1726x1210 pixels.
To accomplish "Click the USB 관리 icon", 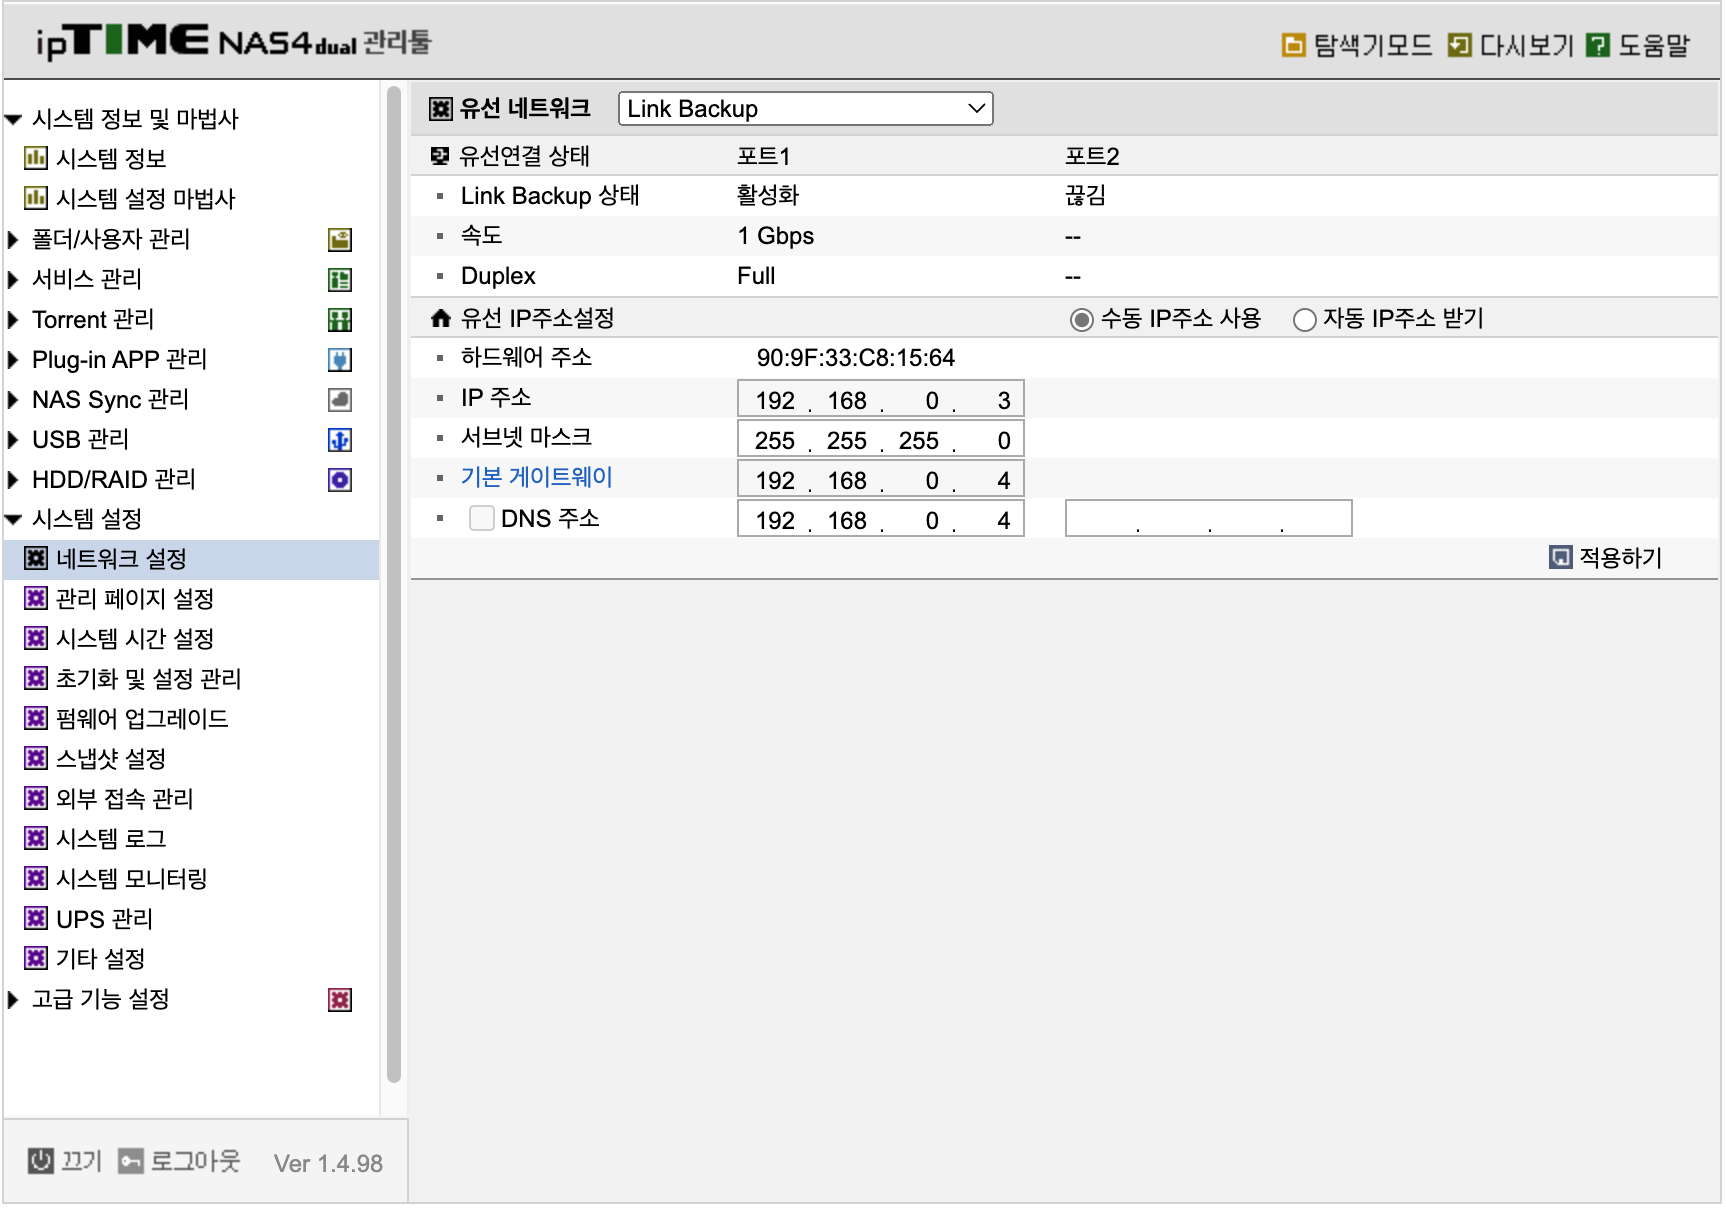I will click(340, 440).
